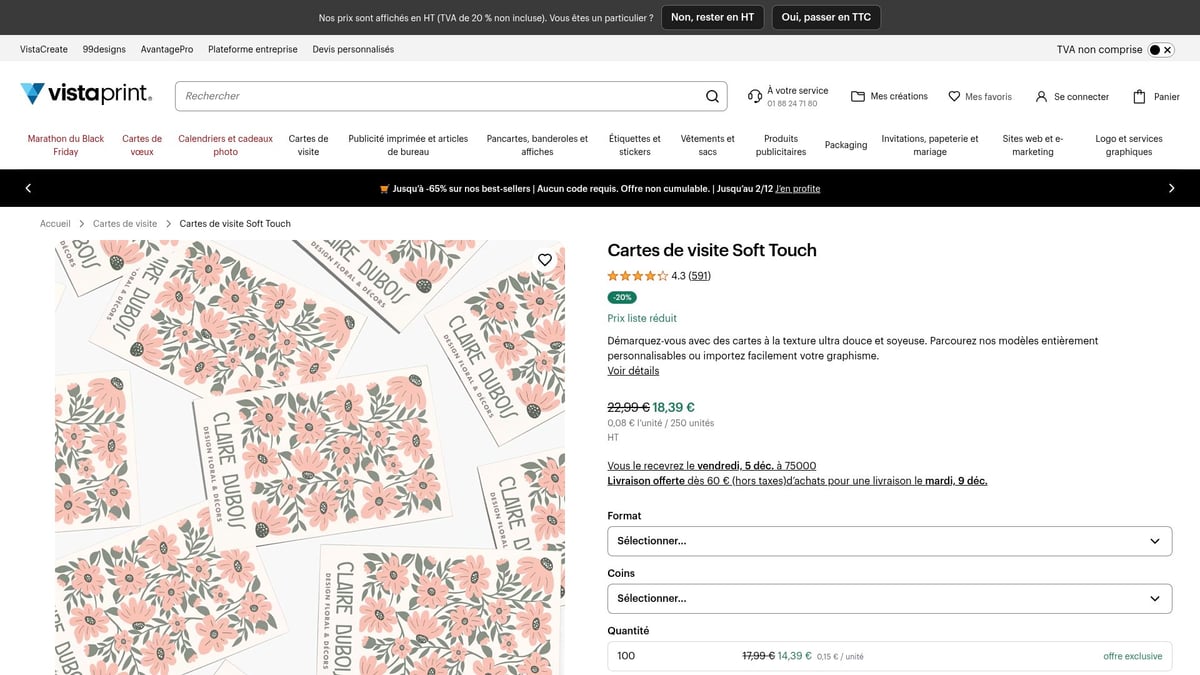Advance the promo banner with the right arrow
This screenshot has width=1200, height=675.
(1171, 187)
